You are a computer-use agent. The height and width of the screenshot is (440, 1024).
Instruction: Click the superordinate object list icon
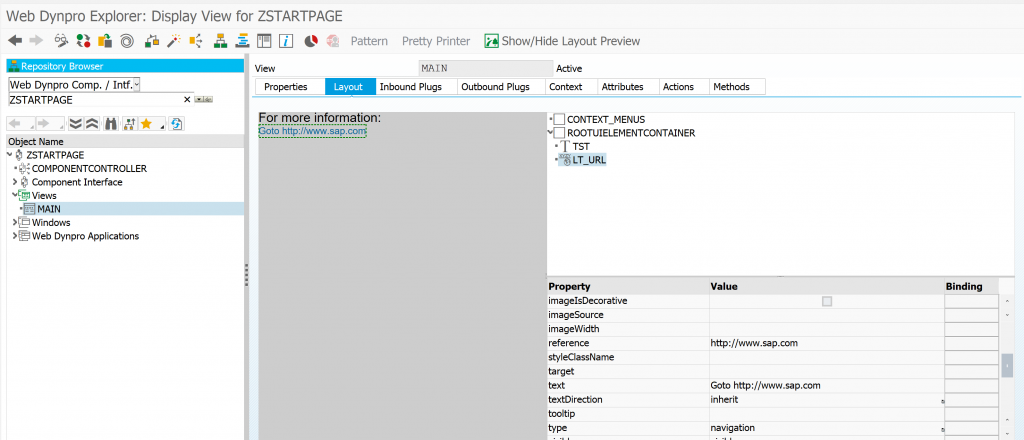(x=129, y=123)
